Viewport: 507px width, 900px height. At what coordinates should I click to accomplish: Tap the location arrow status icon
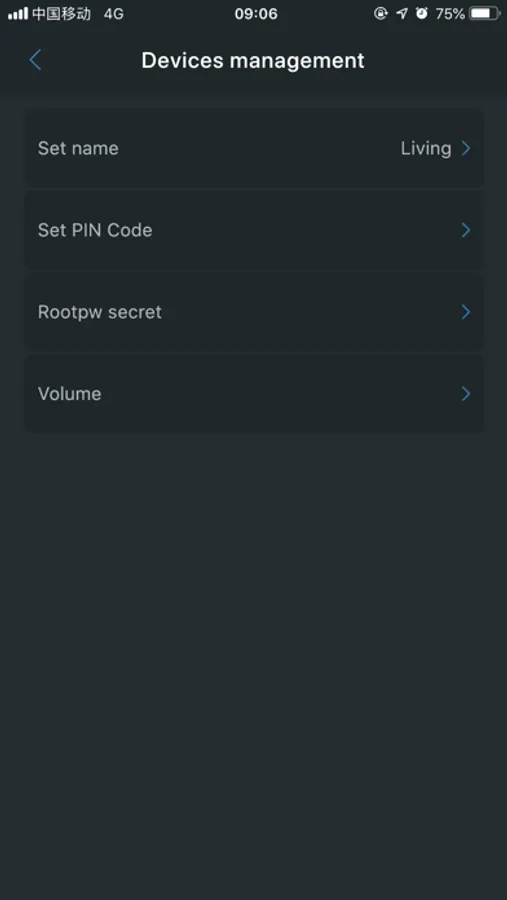(402, 14)
